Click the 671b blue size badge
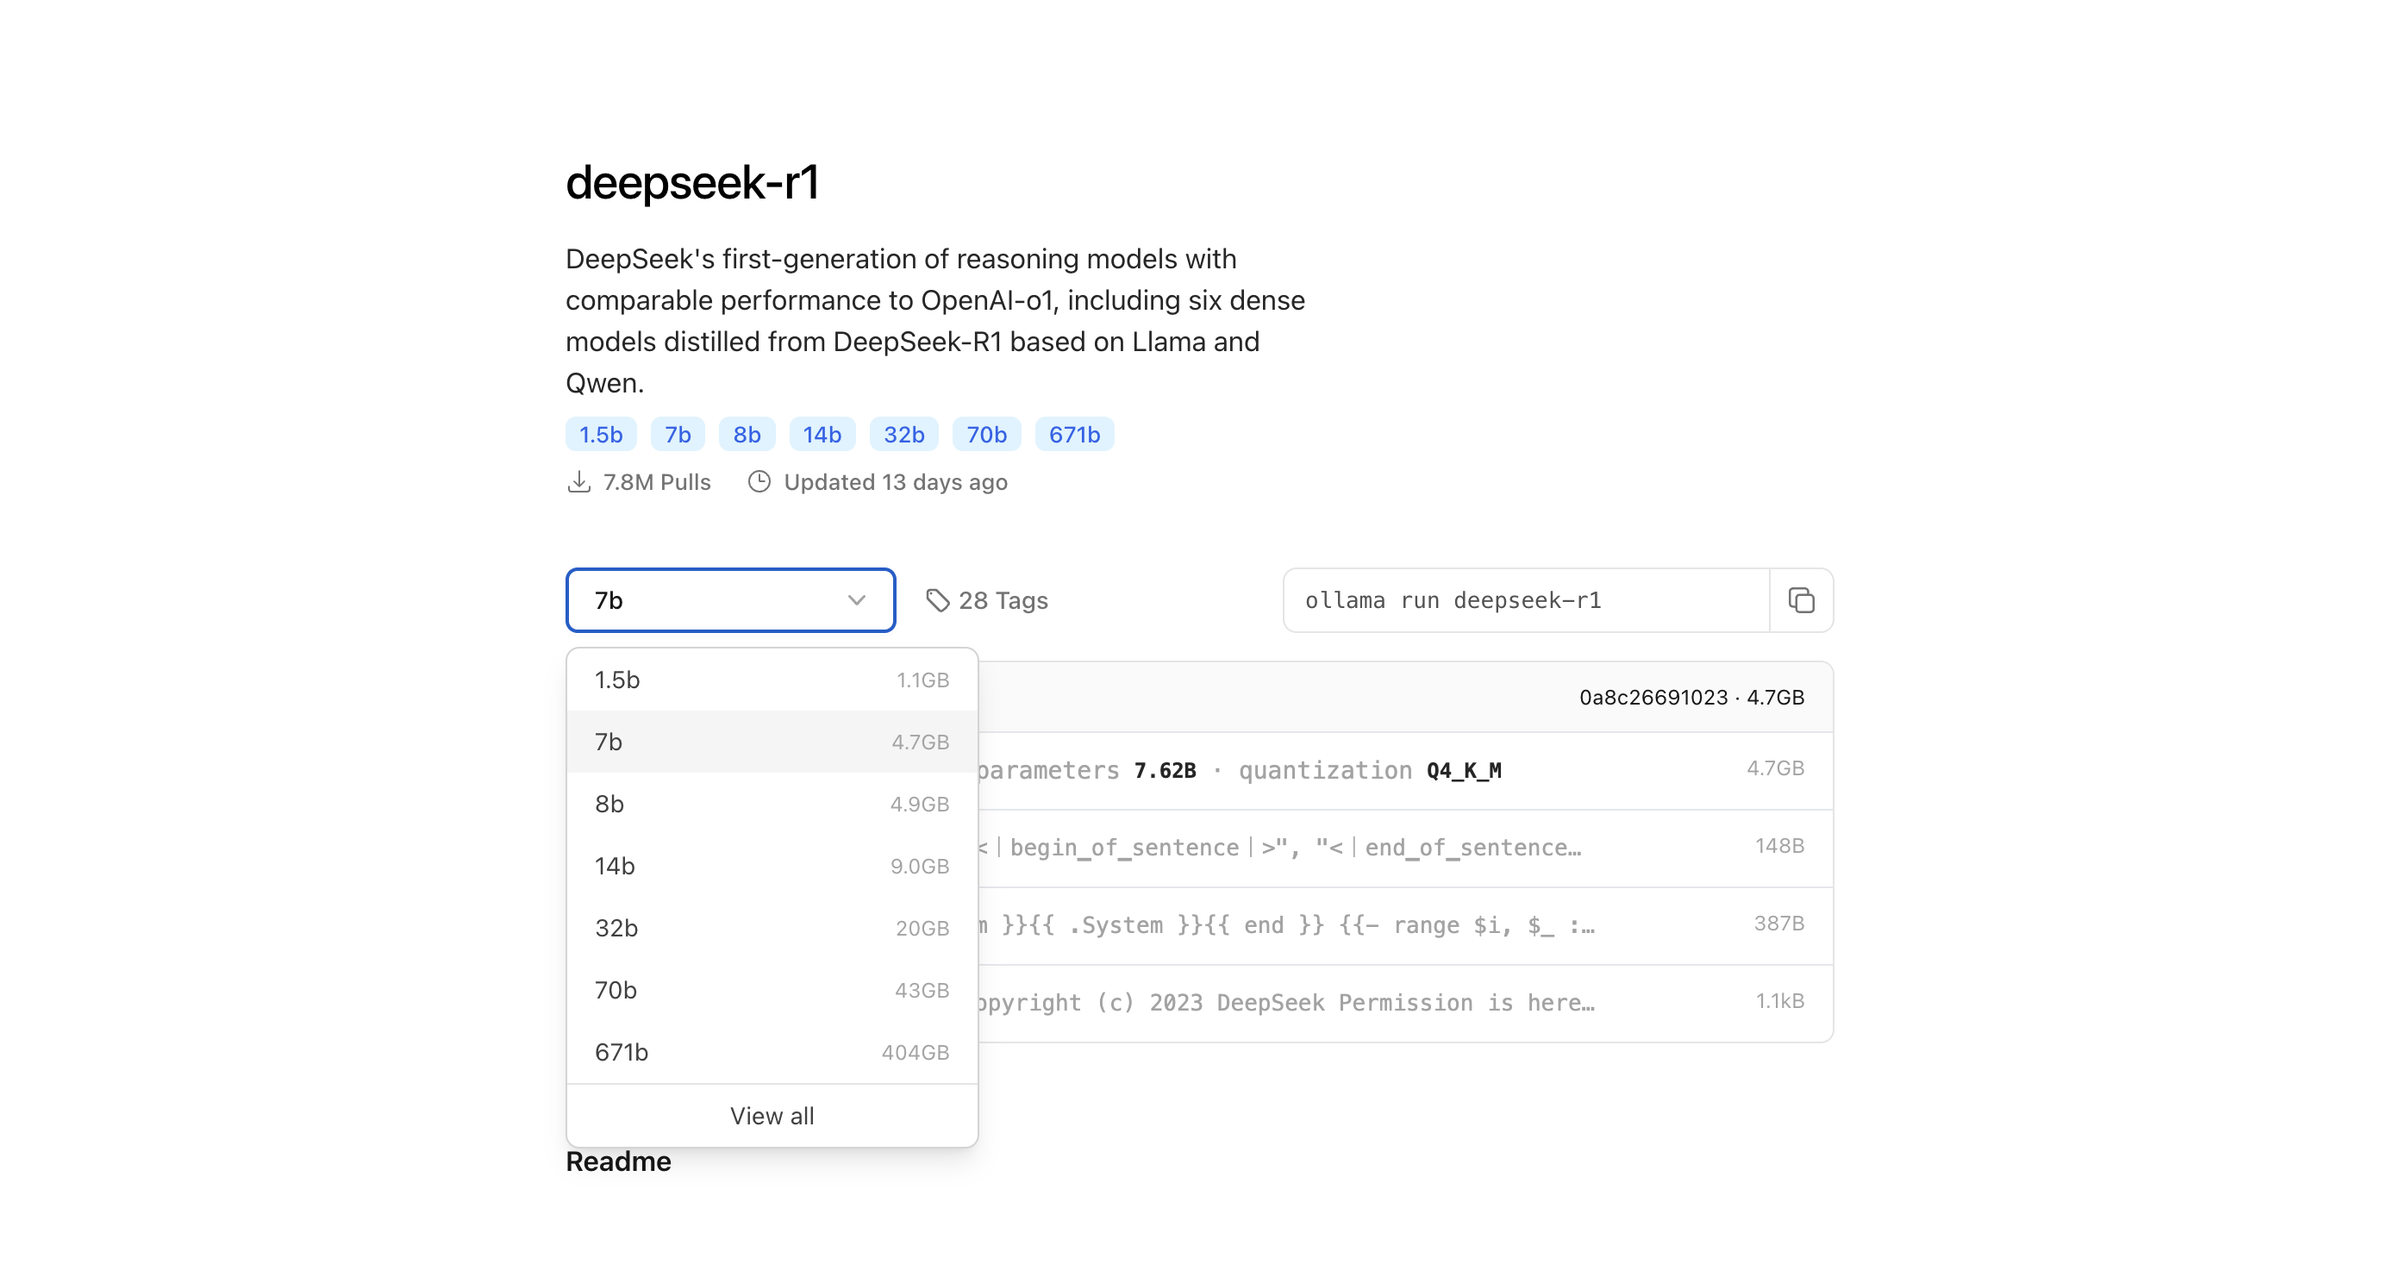Screen dimensions: 2400x1266 pos(1074,435)
